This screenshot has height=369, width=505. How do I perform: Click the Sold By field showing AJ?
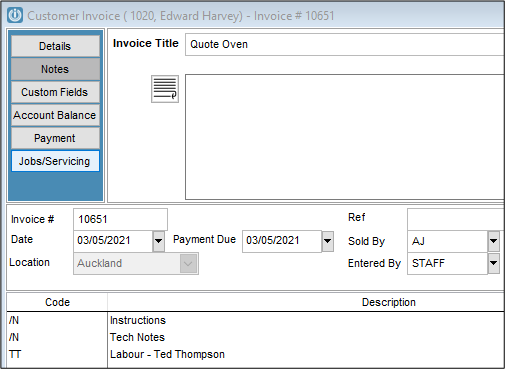tap(447, 241)
